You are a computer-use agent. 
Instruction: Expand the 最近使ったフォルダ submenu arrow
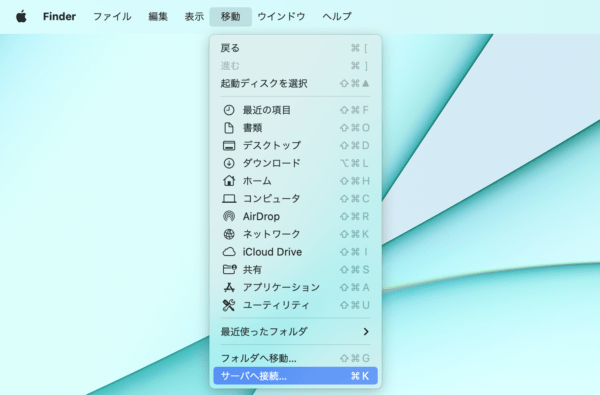(x=366, y=331)
